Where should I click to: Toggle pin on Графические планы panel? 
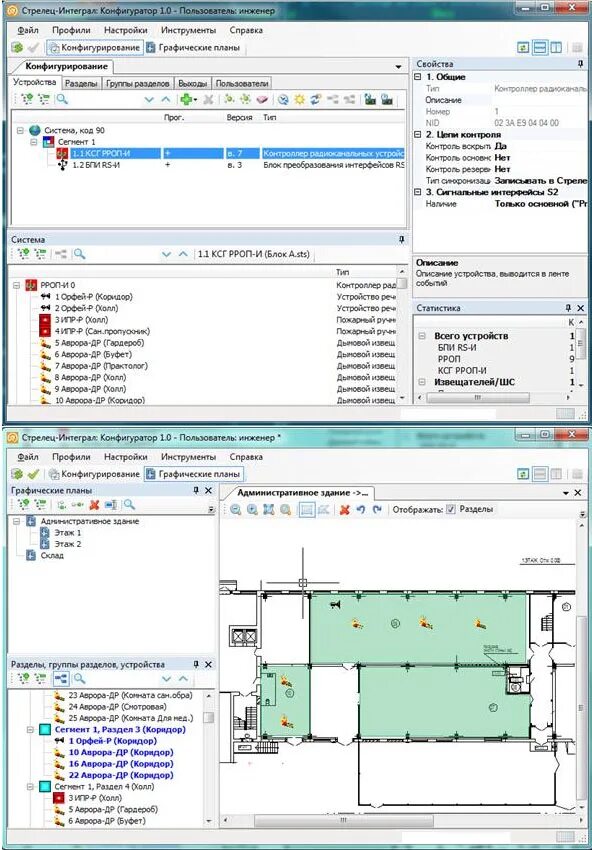coord(196,490)
